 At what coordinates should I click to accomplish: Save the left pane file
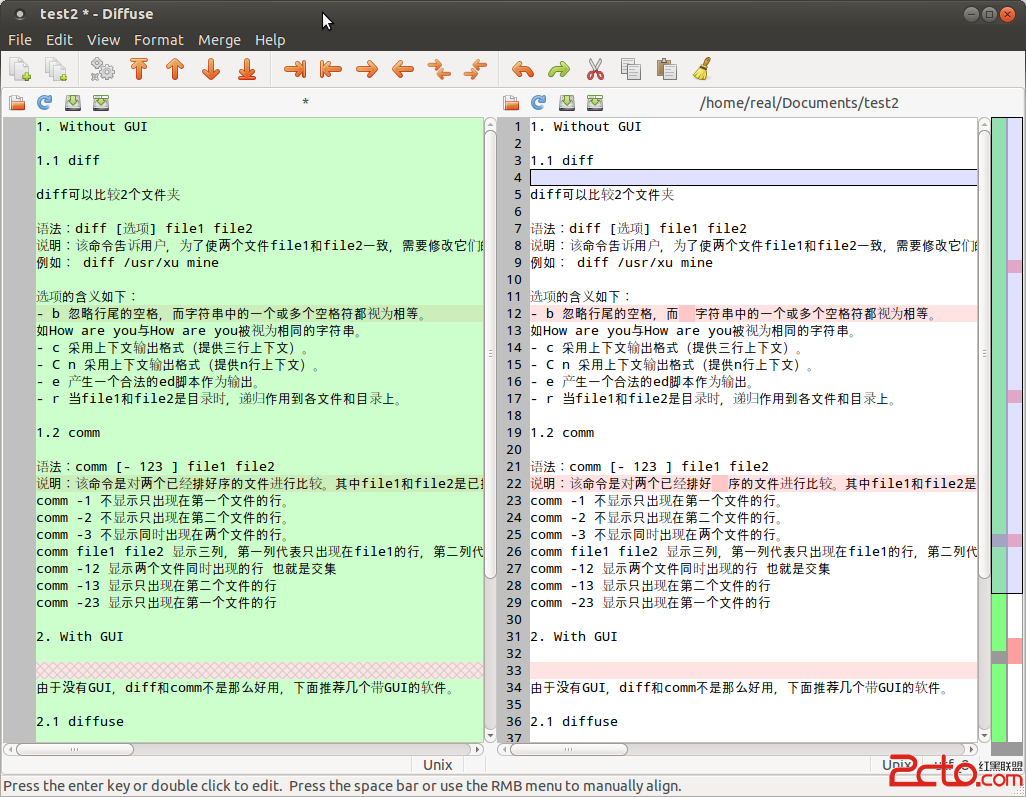73,103
